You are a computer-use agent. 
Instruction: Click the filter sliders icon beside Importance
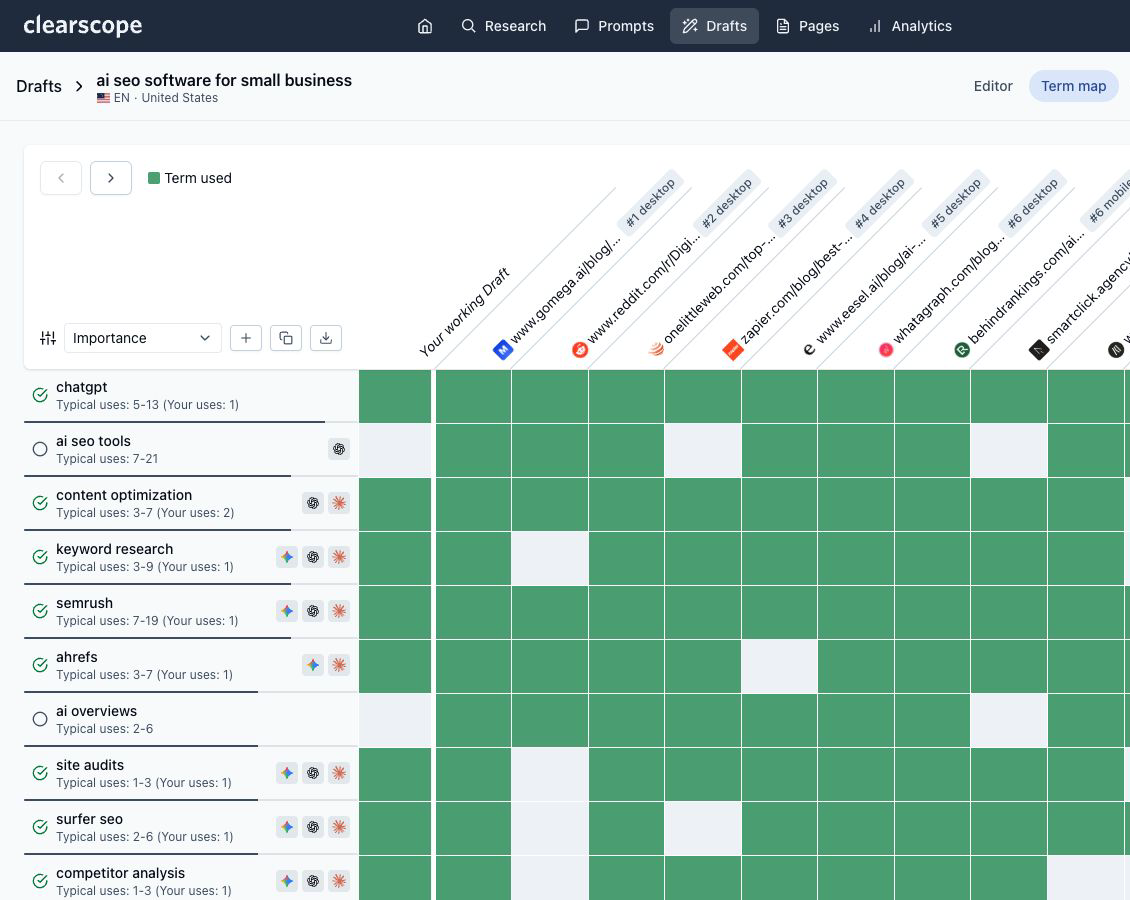pyautogui.click(x=48, y=338)
